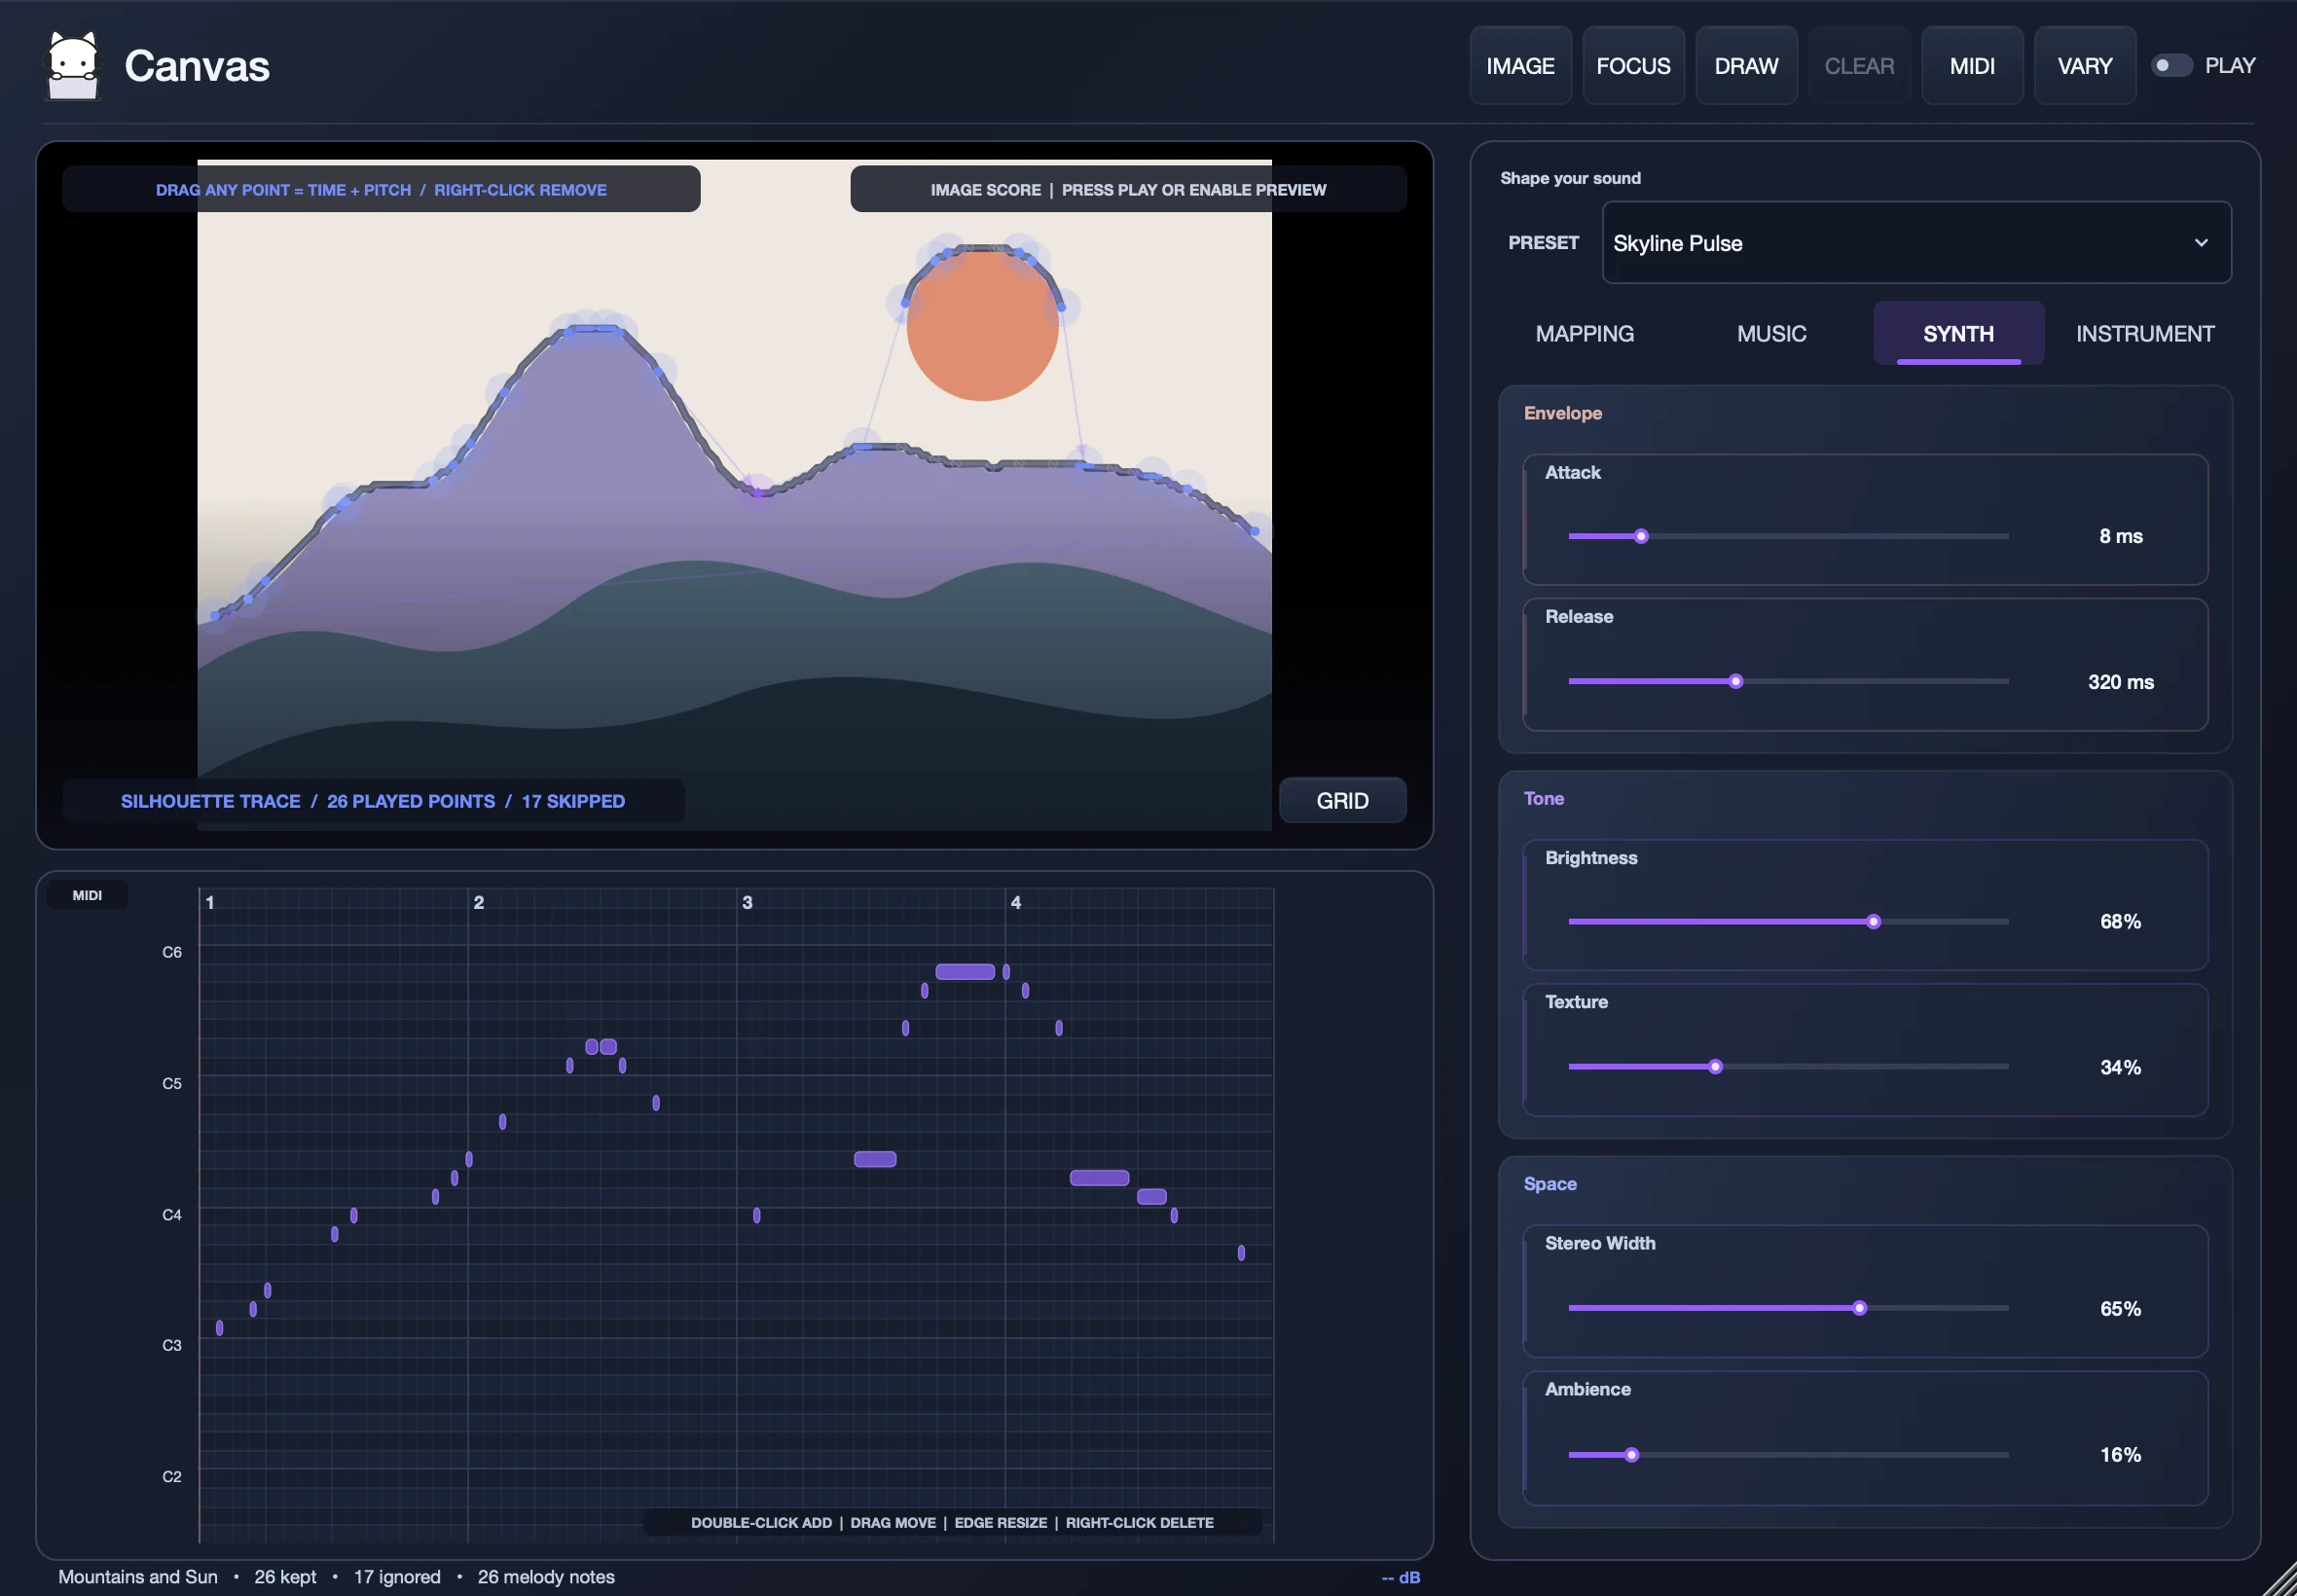Click bar number 4 on the timeline
The image size is (2297, 1596).
pyautogui.click(x=1016, y=902)
